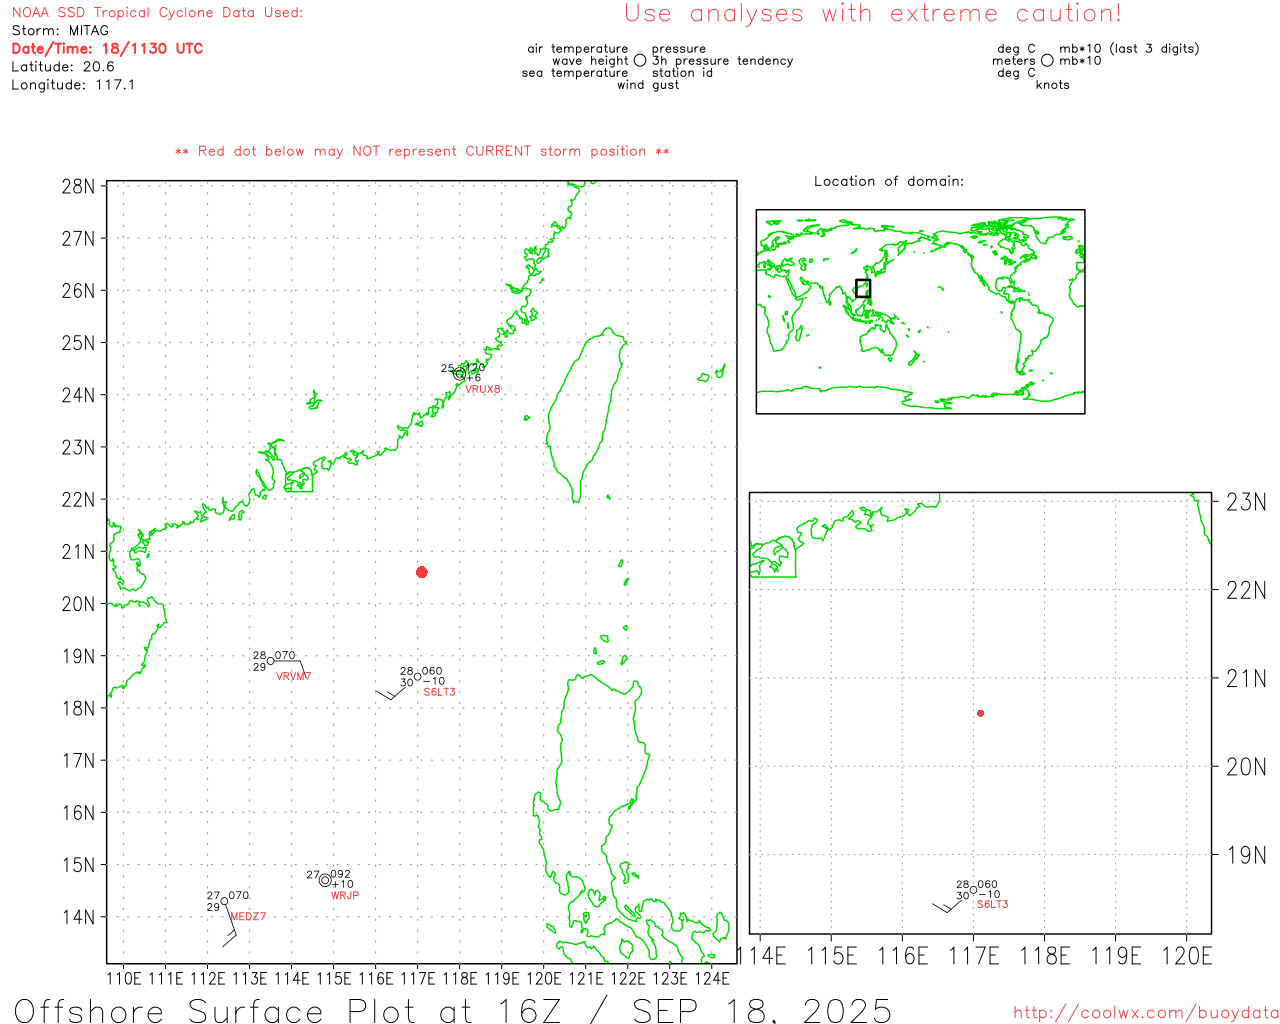Click the 'Location of domain:' label

click(x=889, y=181)
